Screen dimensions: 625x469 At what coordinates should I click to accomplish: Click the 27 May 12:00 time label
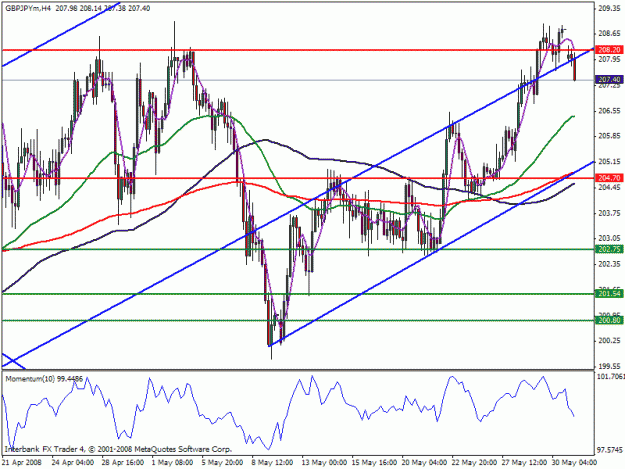tap(524, 463)
